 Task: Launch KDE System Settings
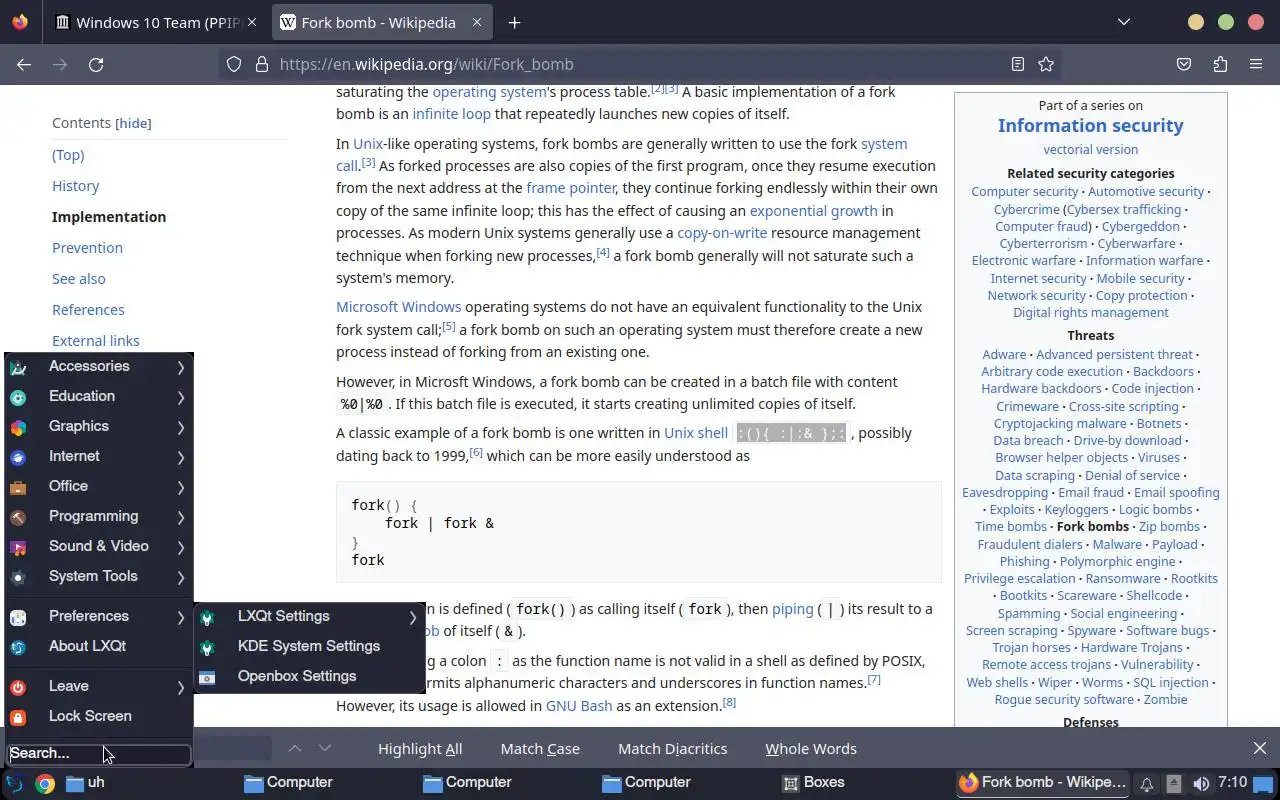[x=309, y=647]
